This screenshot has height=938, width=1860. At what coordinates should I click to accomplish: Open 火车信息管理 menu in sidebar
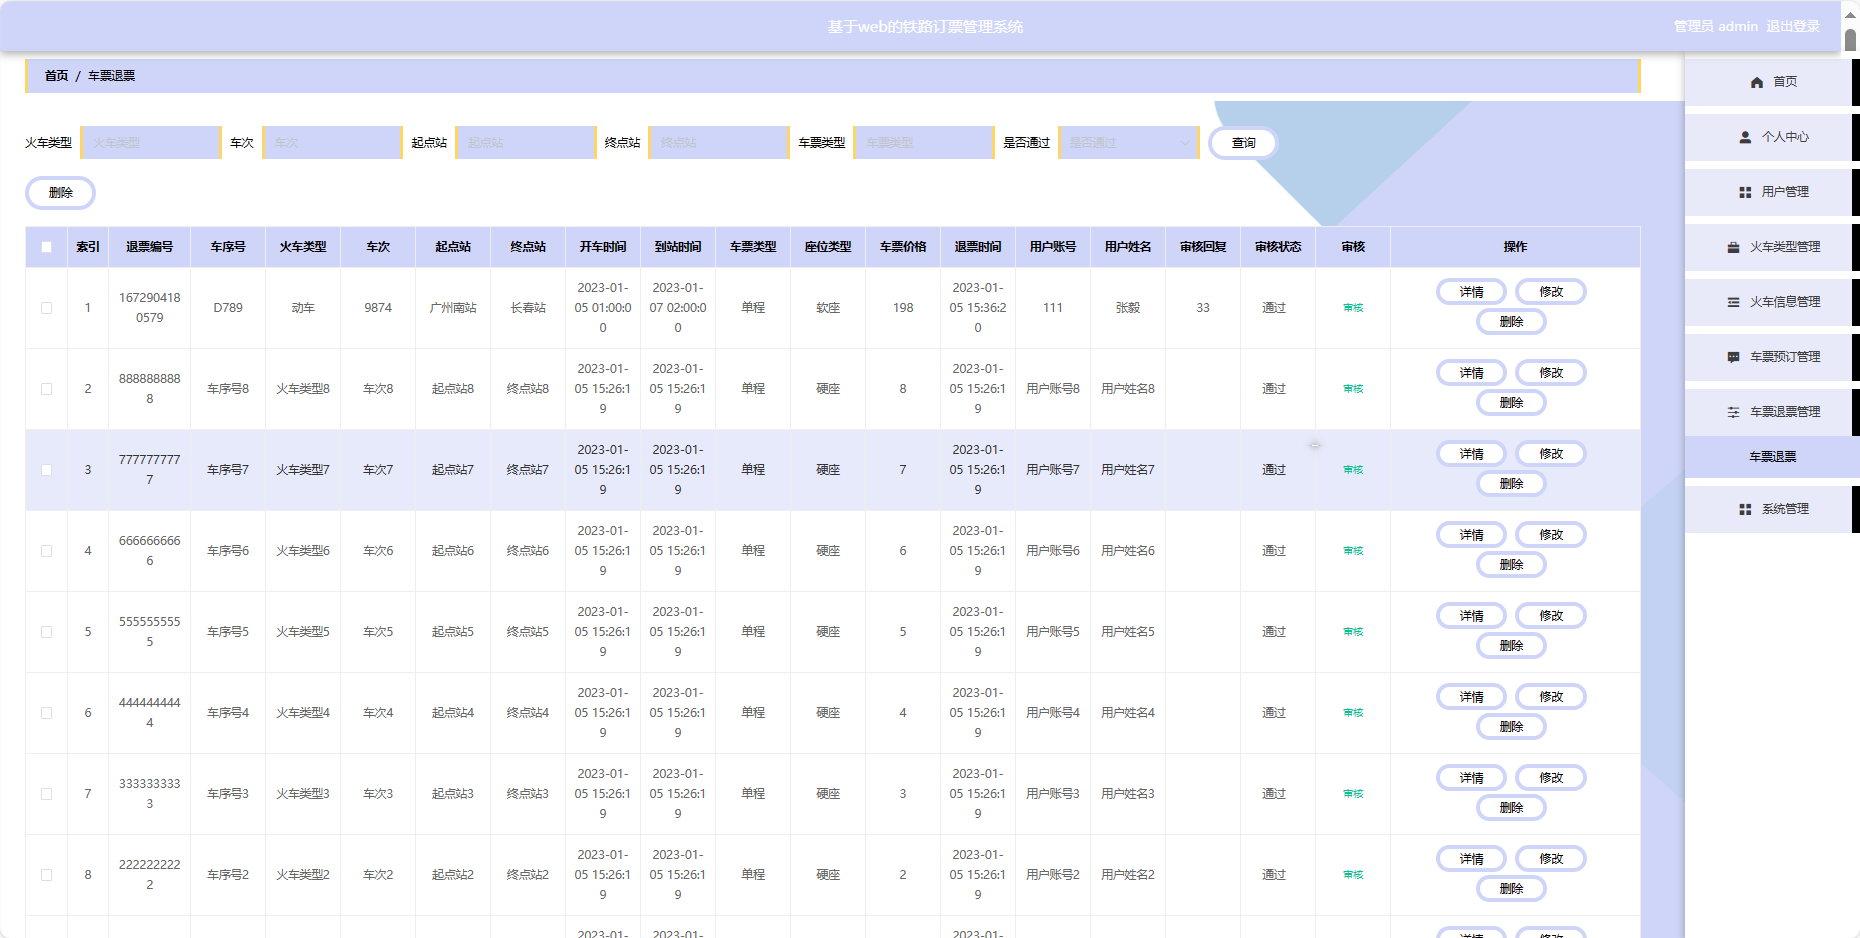pyautogui.click(x=1772, y=302)
